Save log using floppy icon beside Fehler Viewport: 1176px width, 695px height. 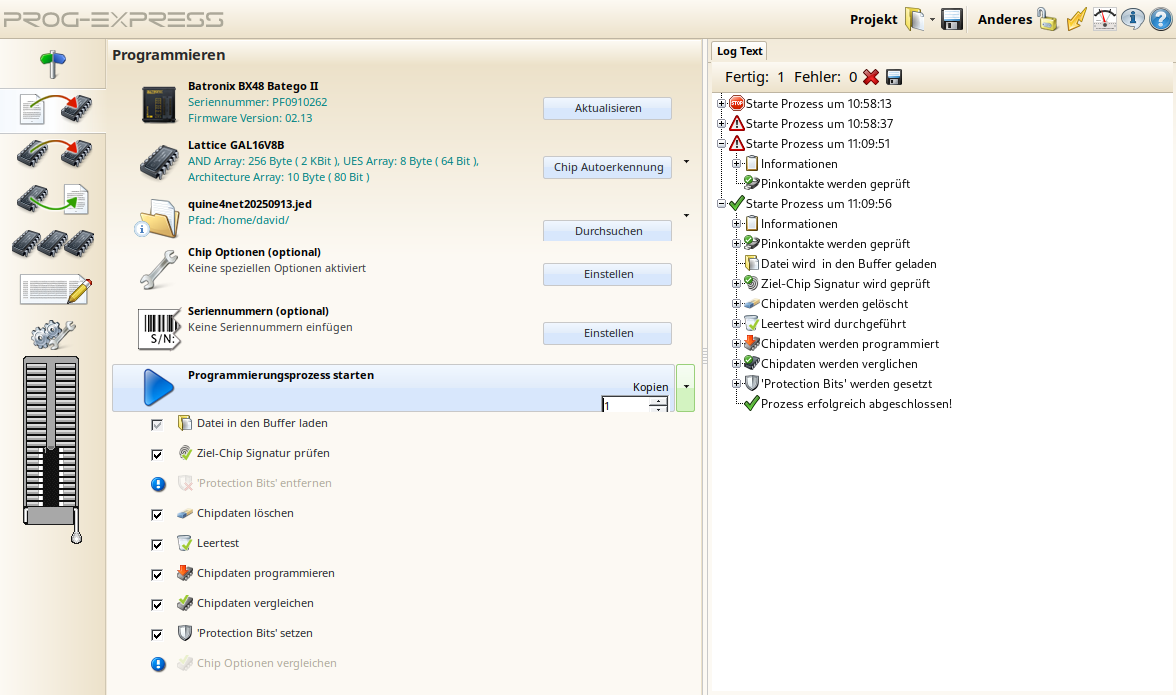coord(894,77)
